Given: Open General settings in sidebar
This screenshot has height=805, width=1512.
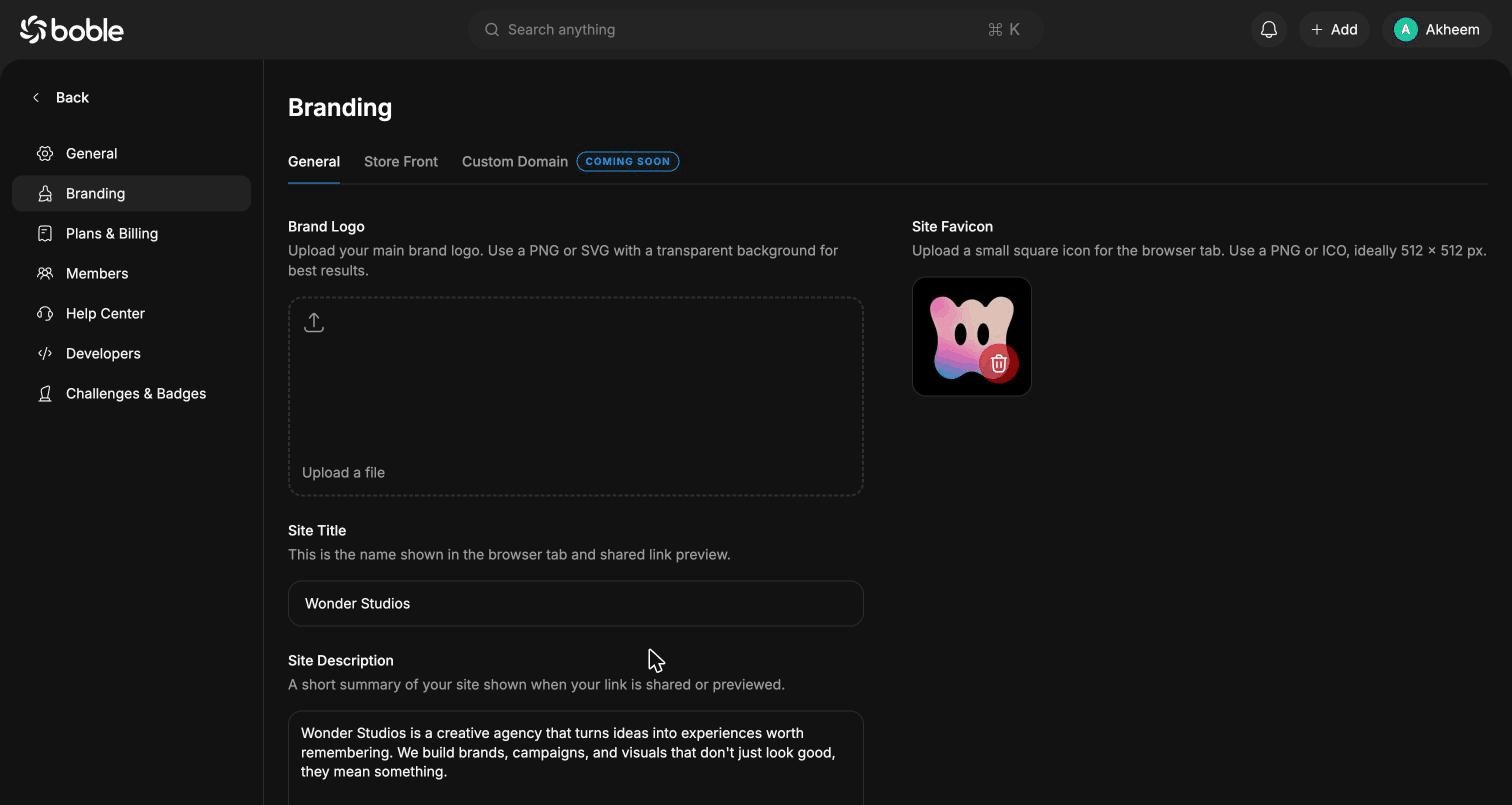Looking at the screenshot, I should (131, 153).
